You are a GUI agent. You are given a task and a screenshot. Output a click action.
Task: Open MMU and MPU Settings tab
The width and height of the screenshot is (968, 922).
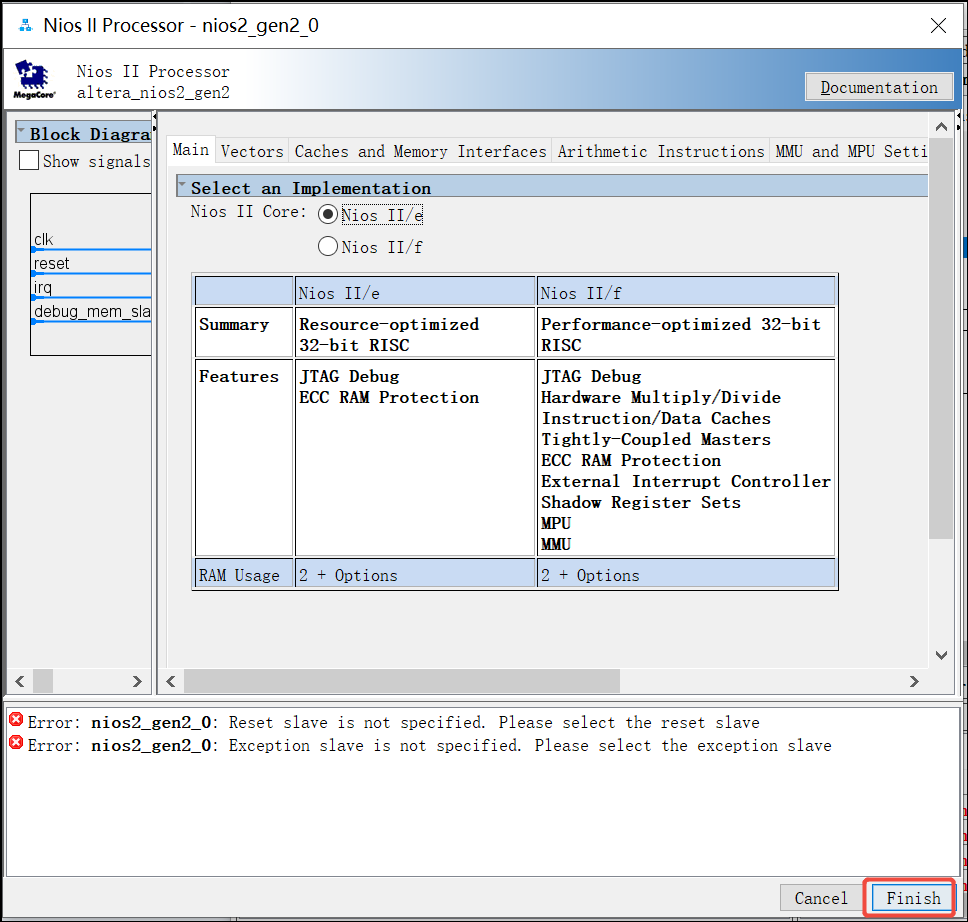coord(849,151)
